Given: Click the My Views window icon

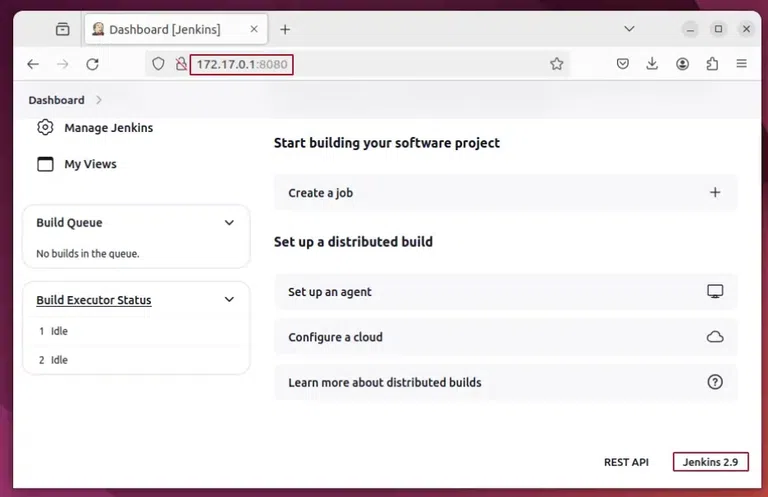Looking at the screenshot, I should (x=45, y=164).
